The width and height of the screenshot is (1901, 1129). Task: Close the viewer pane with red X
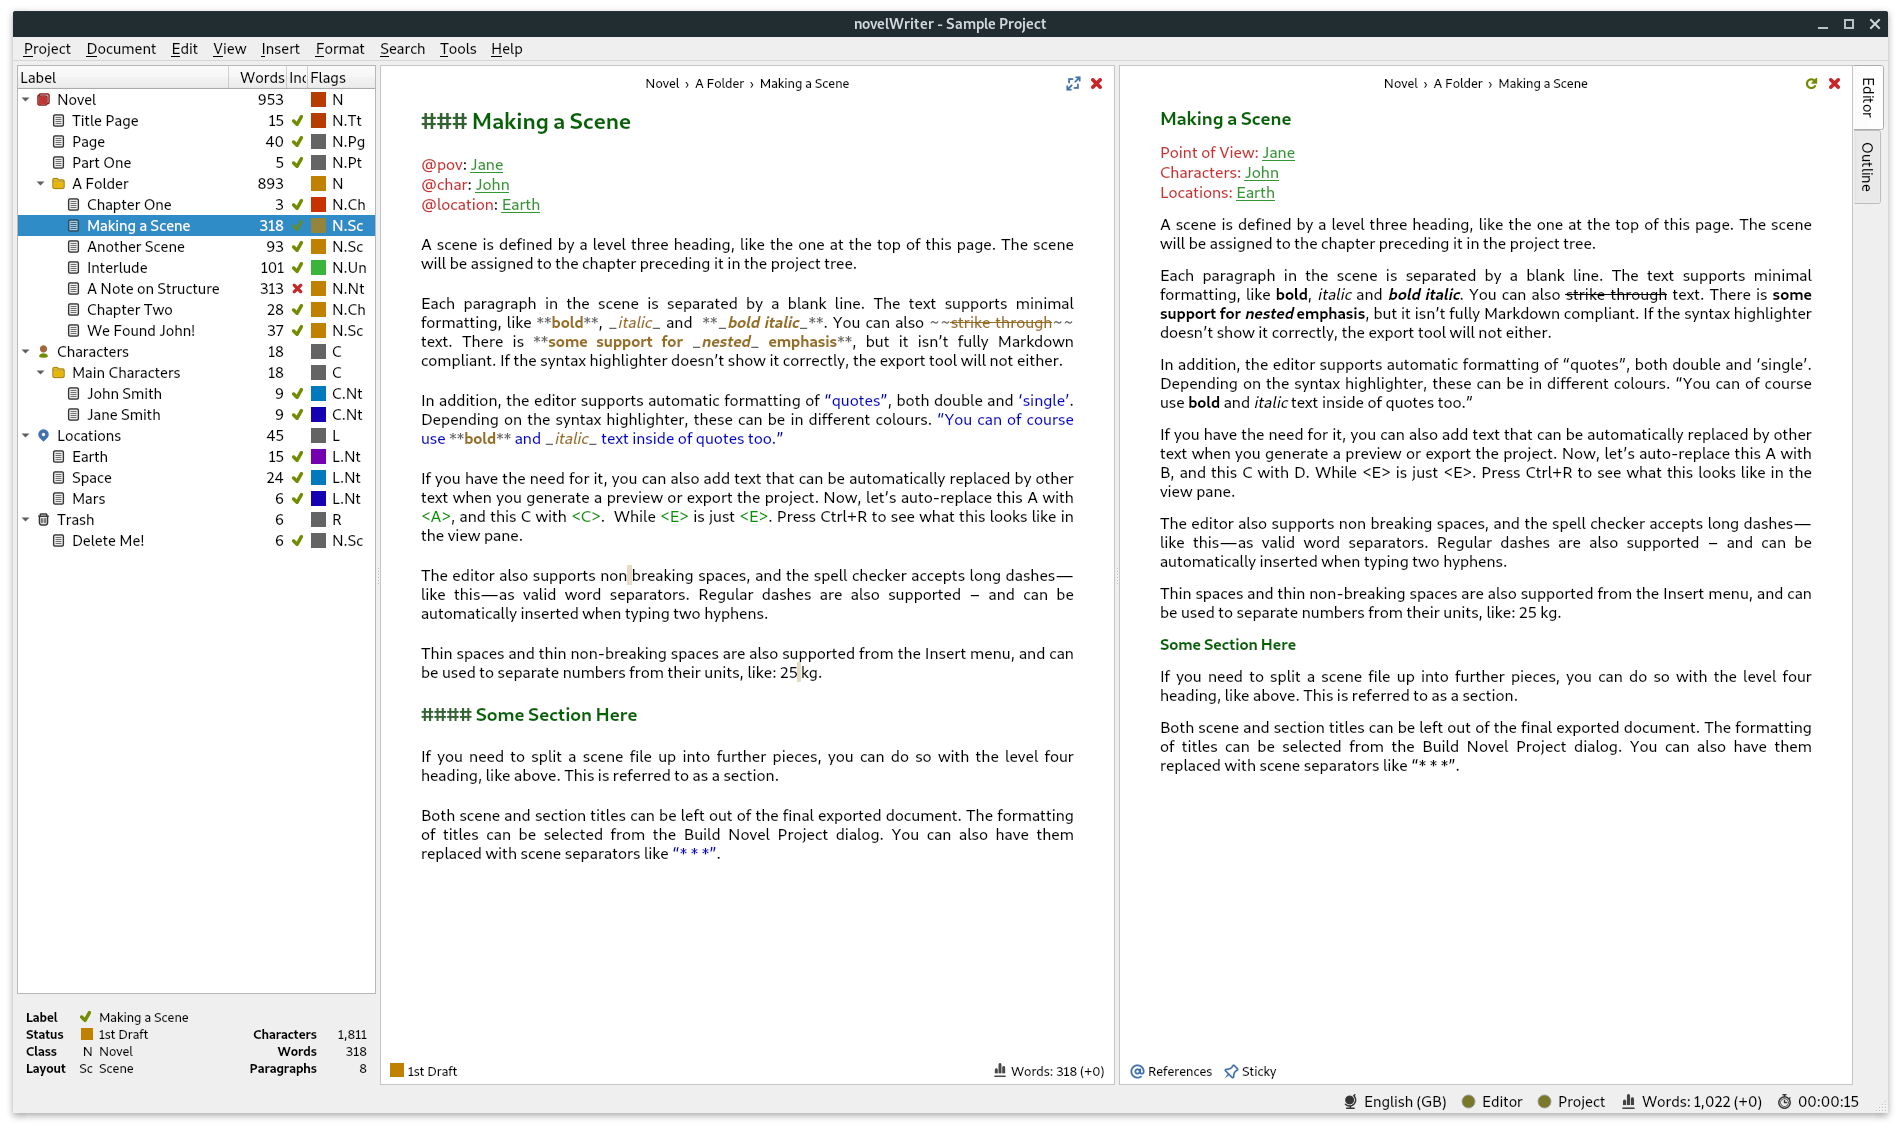tap(1835, 84)
